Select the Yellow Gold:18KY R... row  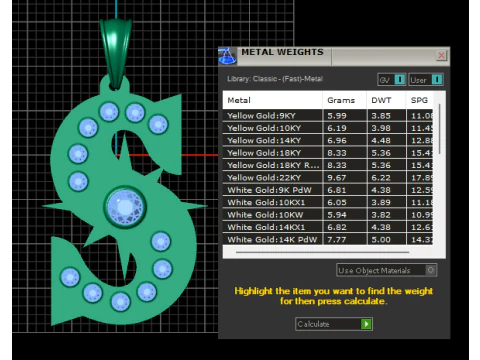[x=328, y=165]
